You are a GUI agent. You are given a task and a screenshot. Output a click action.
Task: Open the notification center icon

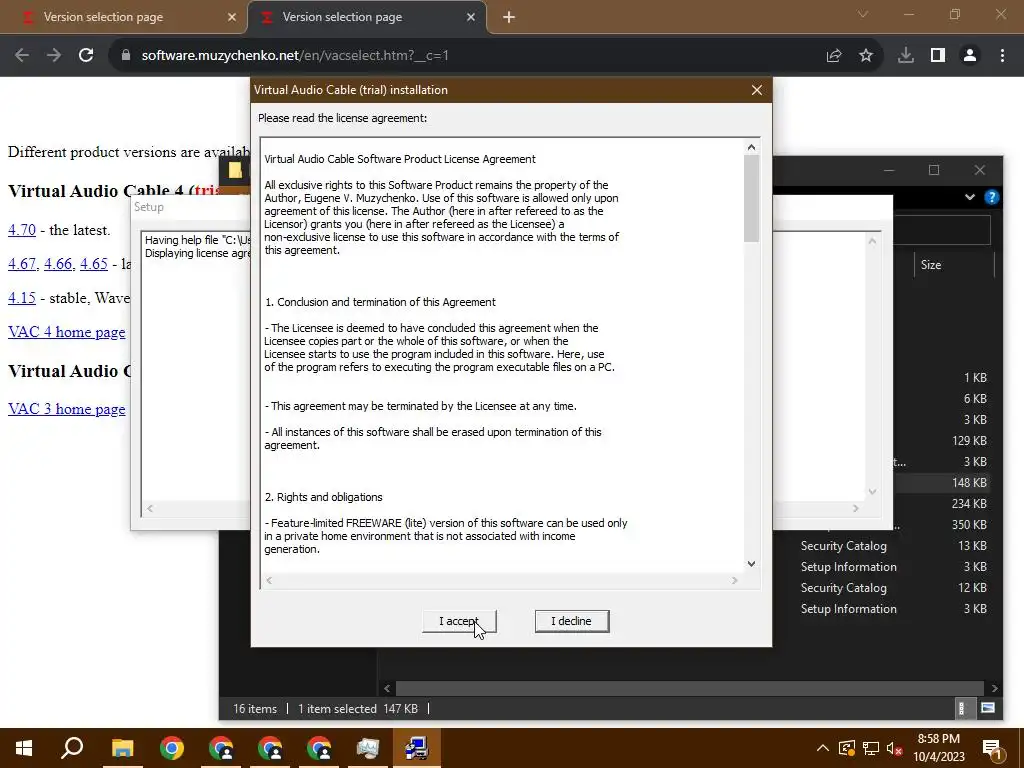pyautogui.click(x=993, y=748)
